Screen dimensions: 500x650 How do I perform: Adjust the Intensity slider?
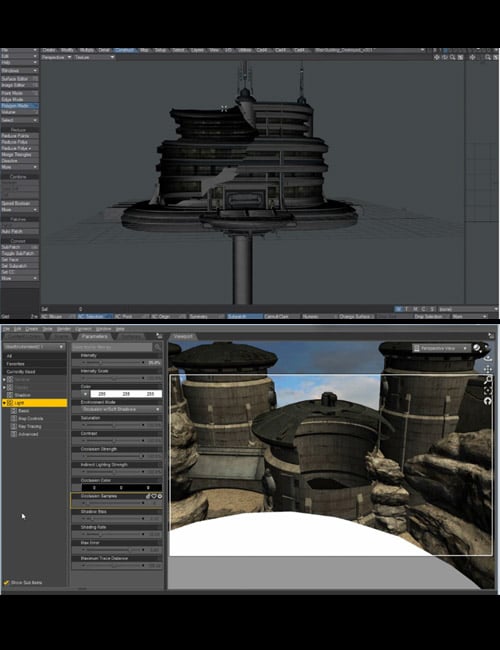113,363
